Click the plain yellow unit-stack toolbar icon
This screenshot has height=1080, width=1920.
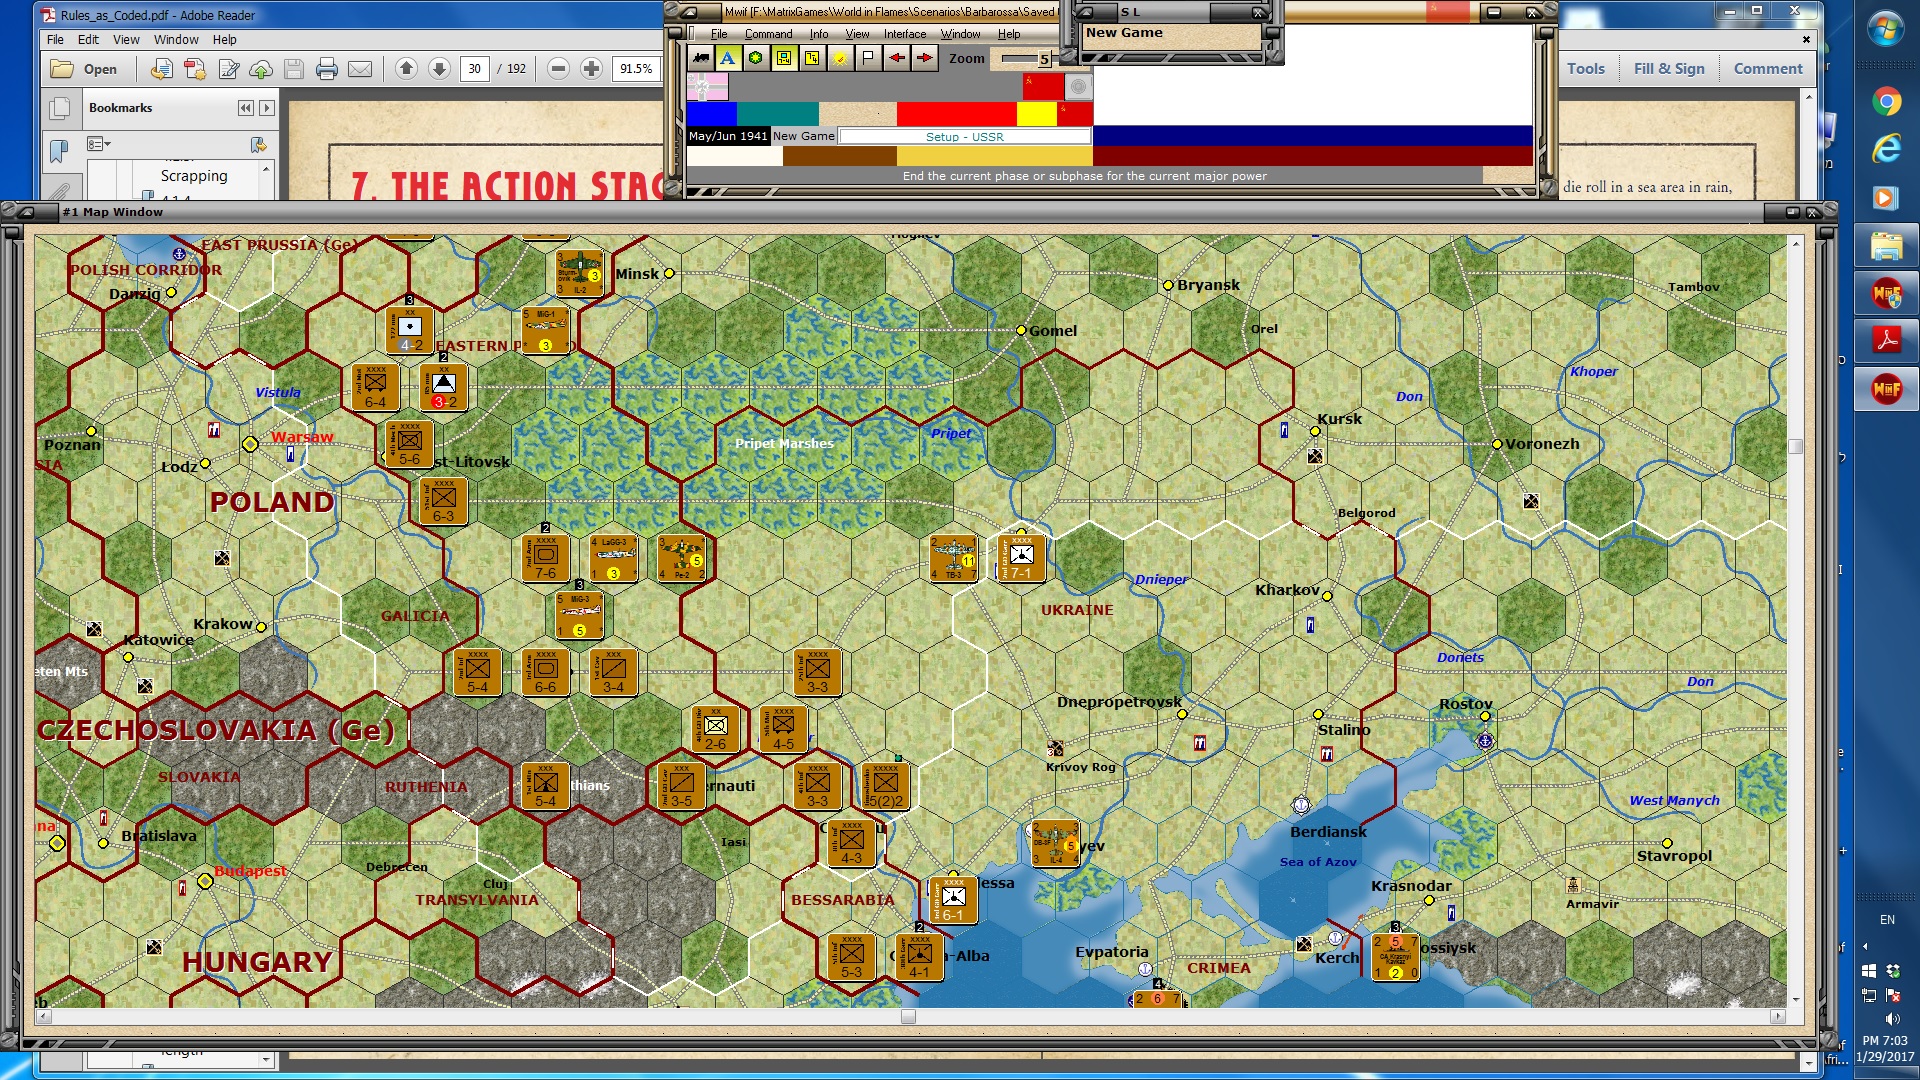pos(812,58)
